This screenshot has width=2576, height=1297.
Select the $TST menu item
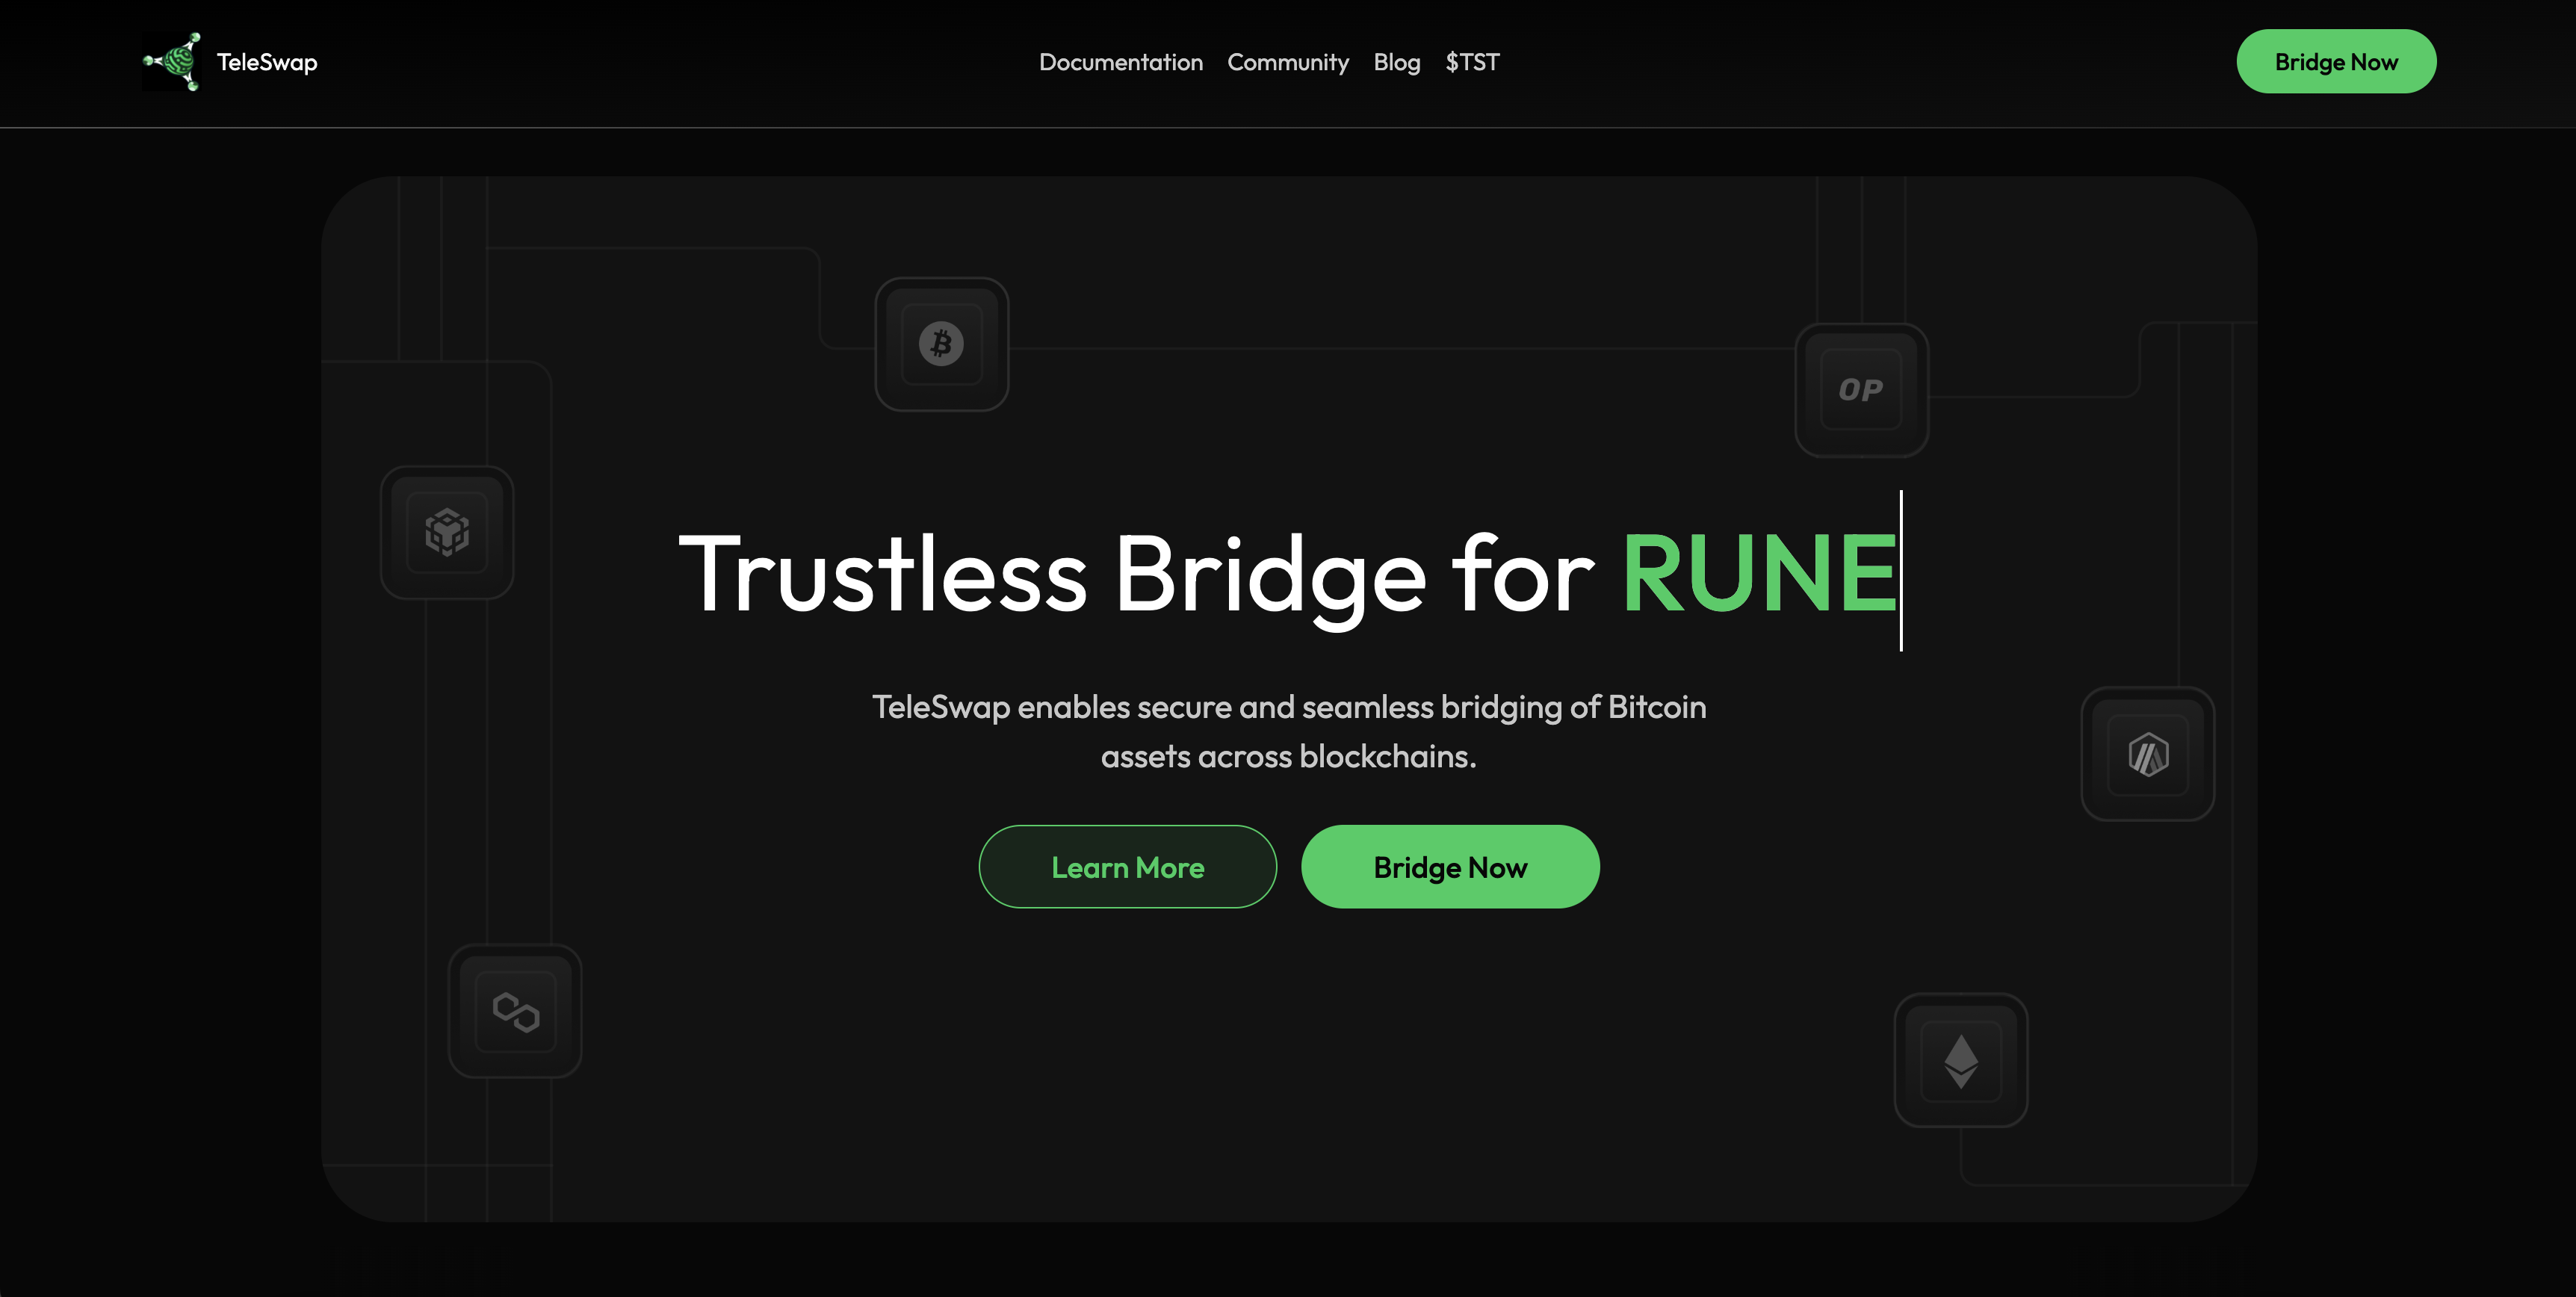coord(1471,62)
